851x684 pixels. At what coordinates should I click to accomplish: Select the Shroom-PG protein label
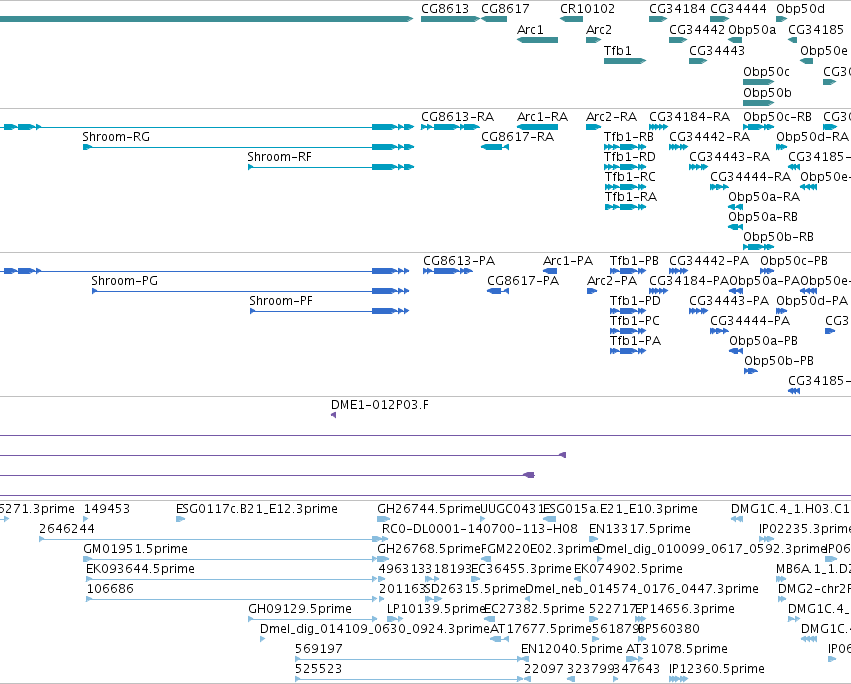pyautogui.click(x=124, y=281)
